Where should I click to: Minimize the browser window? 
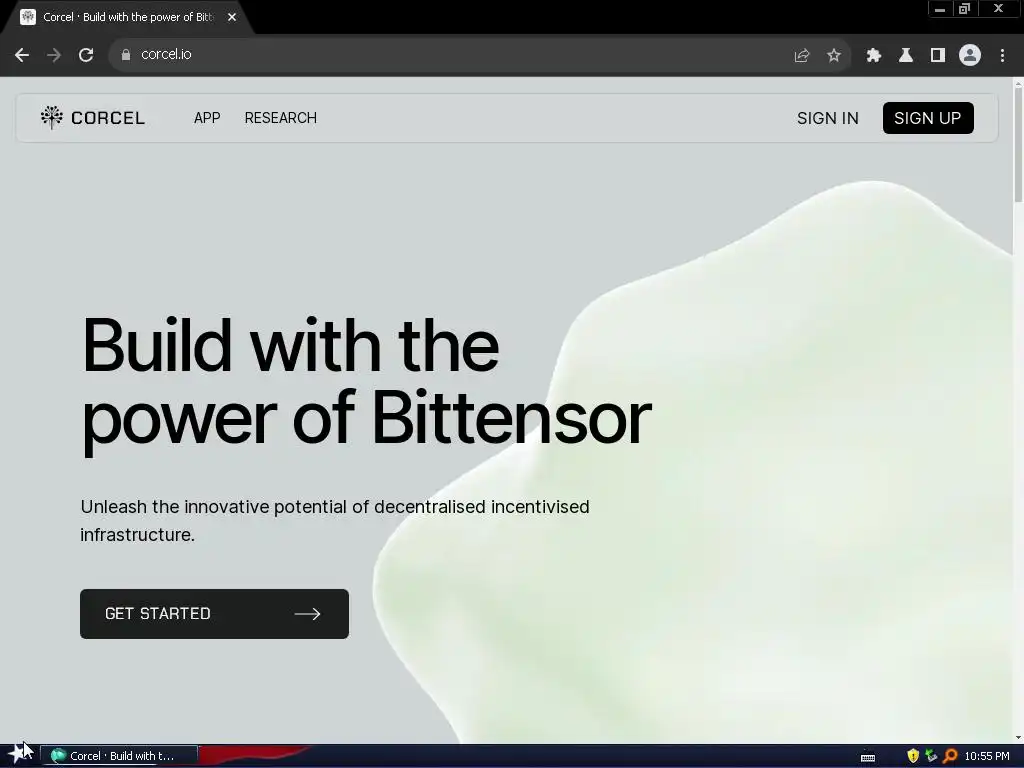point(940,9)
